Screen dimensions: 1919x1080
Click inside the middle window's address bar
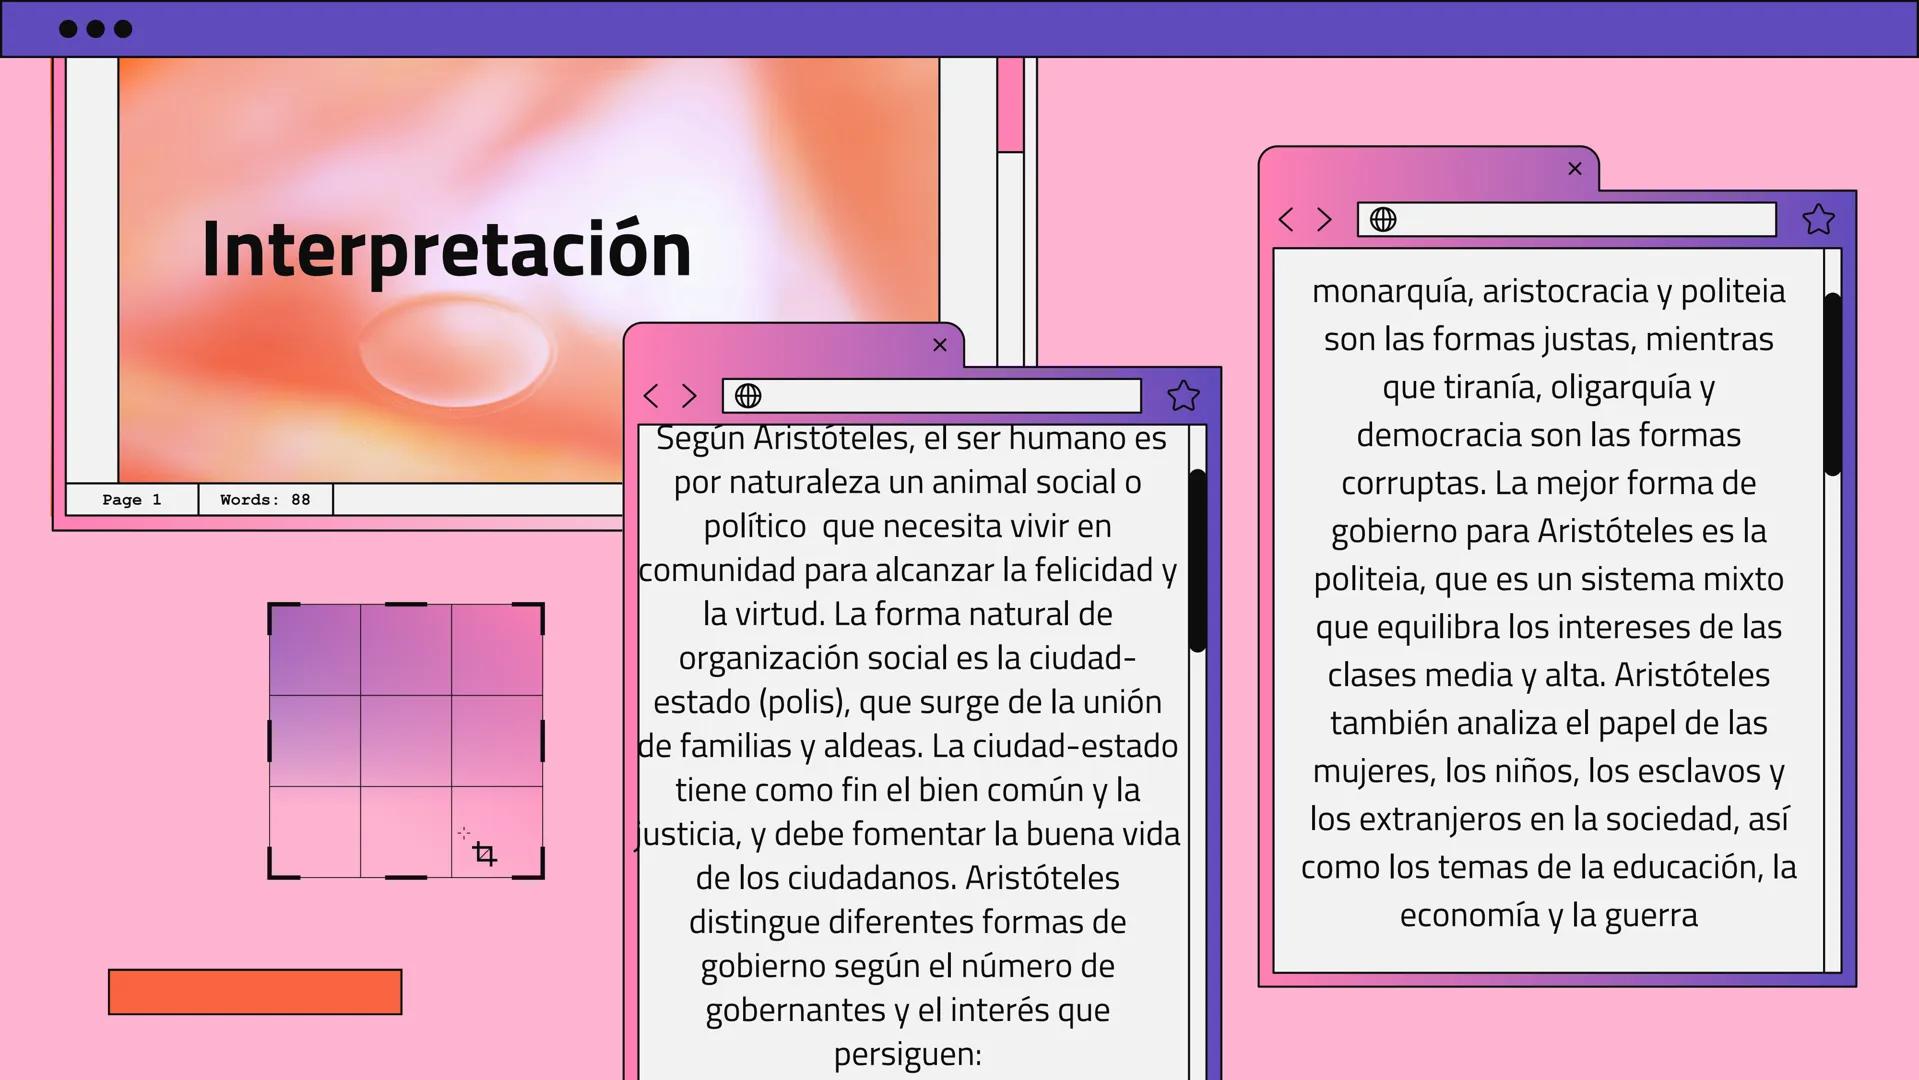coord(930,396)
